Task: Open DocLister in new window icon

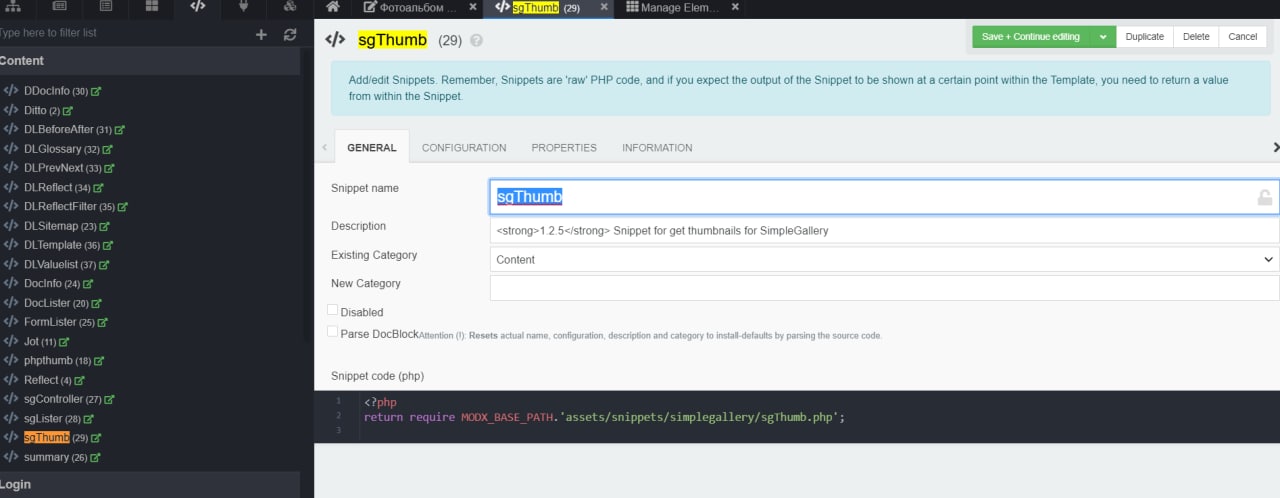Action: click(x=97, y=303)
